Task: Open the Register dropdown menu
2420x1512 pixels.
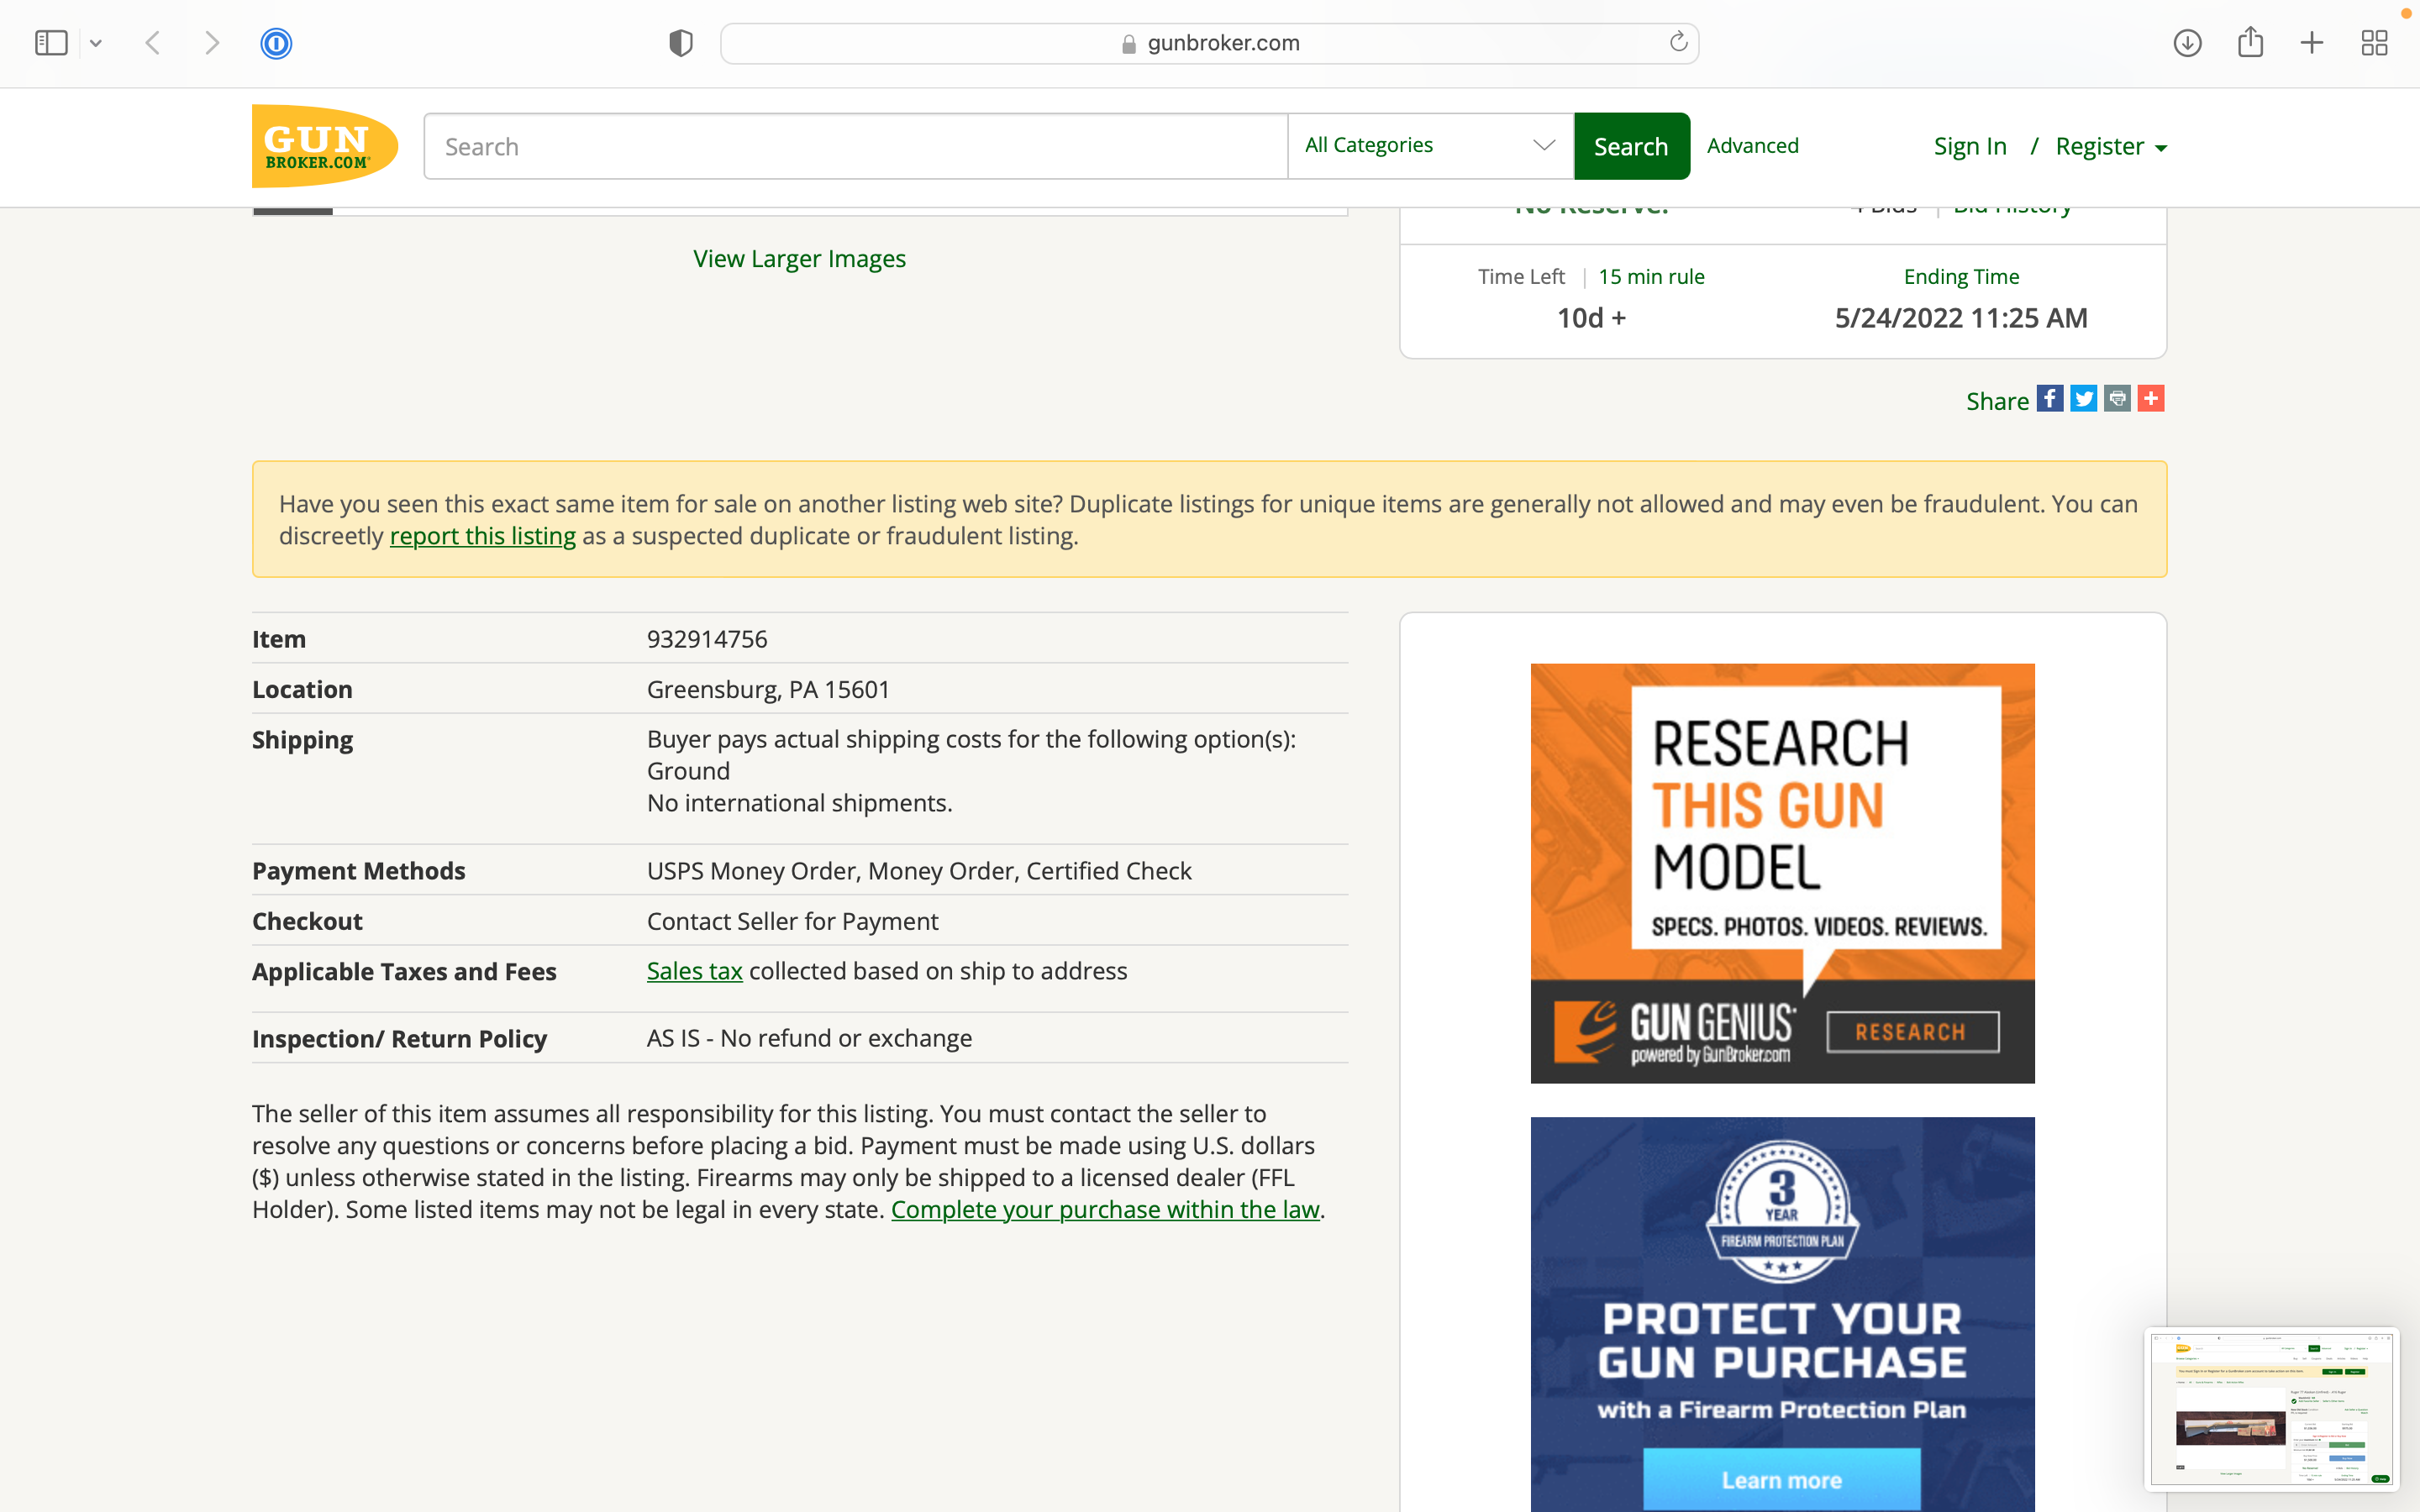Action: point(2111,147)
